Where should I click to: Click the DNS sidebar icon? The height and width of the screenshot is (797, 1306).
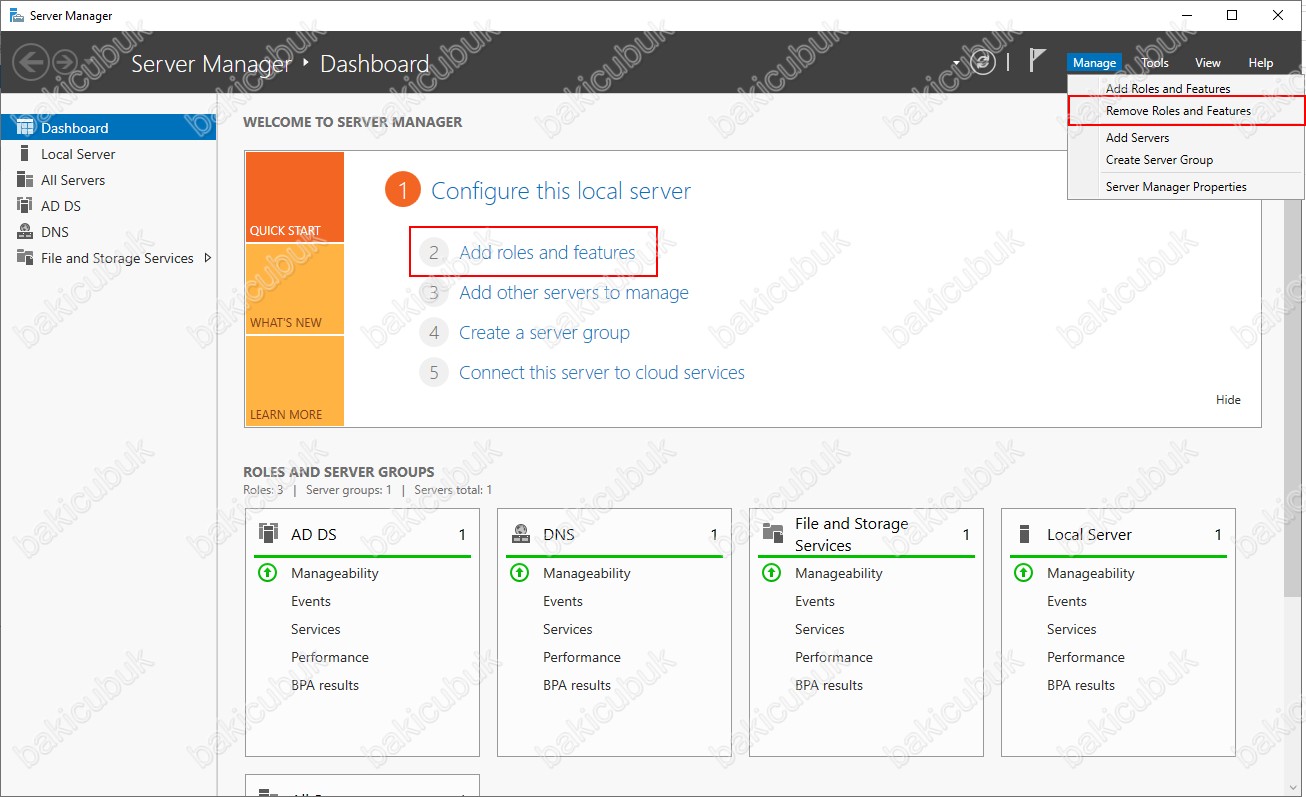25,232
